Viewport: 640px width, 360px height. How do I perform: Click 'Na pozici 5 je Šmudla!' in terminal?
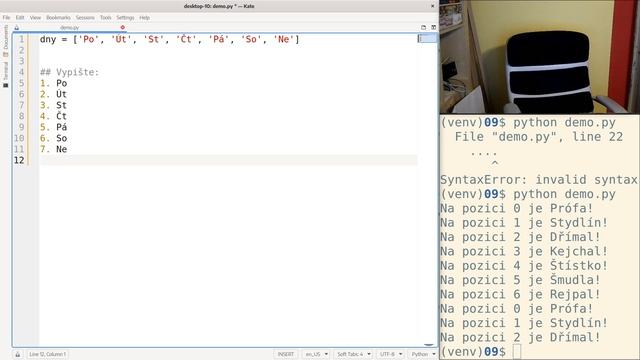click(520, 280)
